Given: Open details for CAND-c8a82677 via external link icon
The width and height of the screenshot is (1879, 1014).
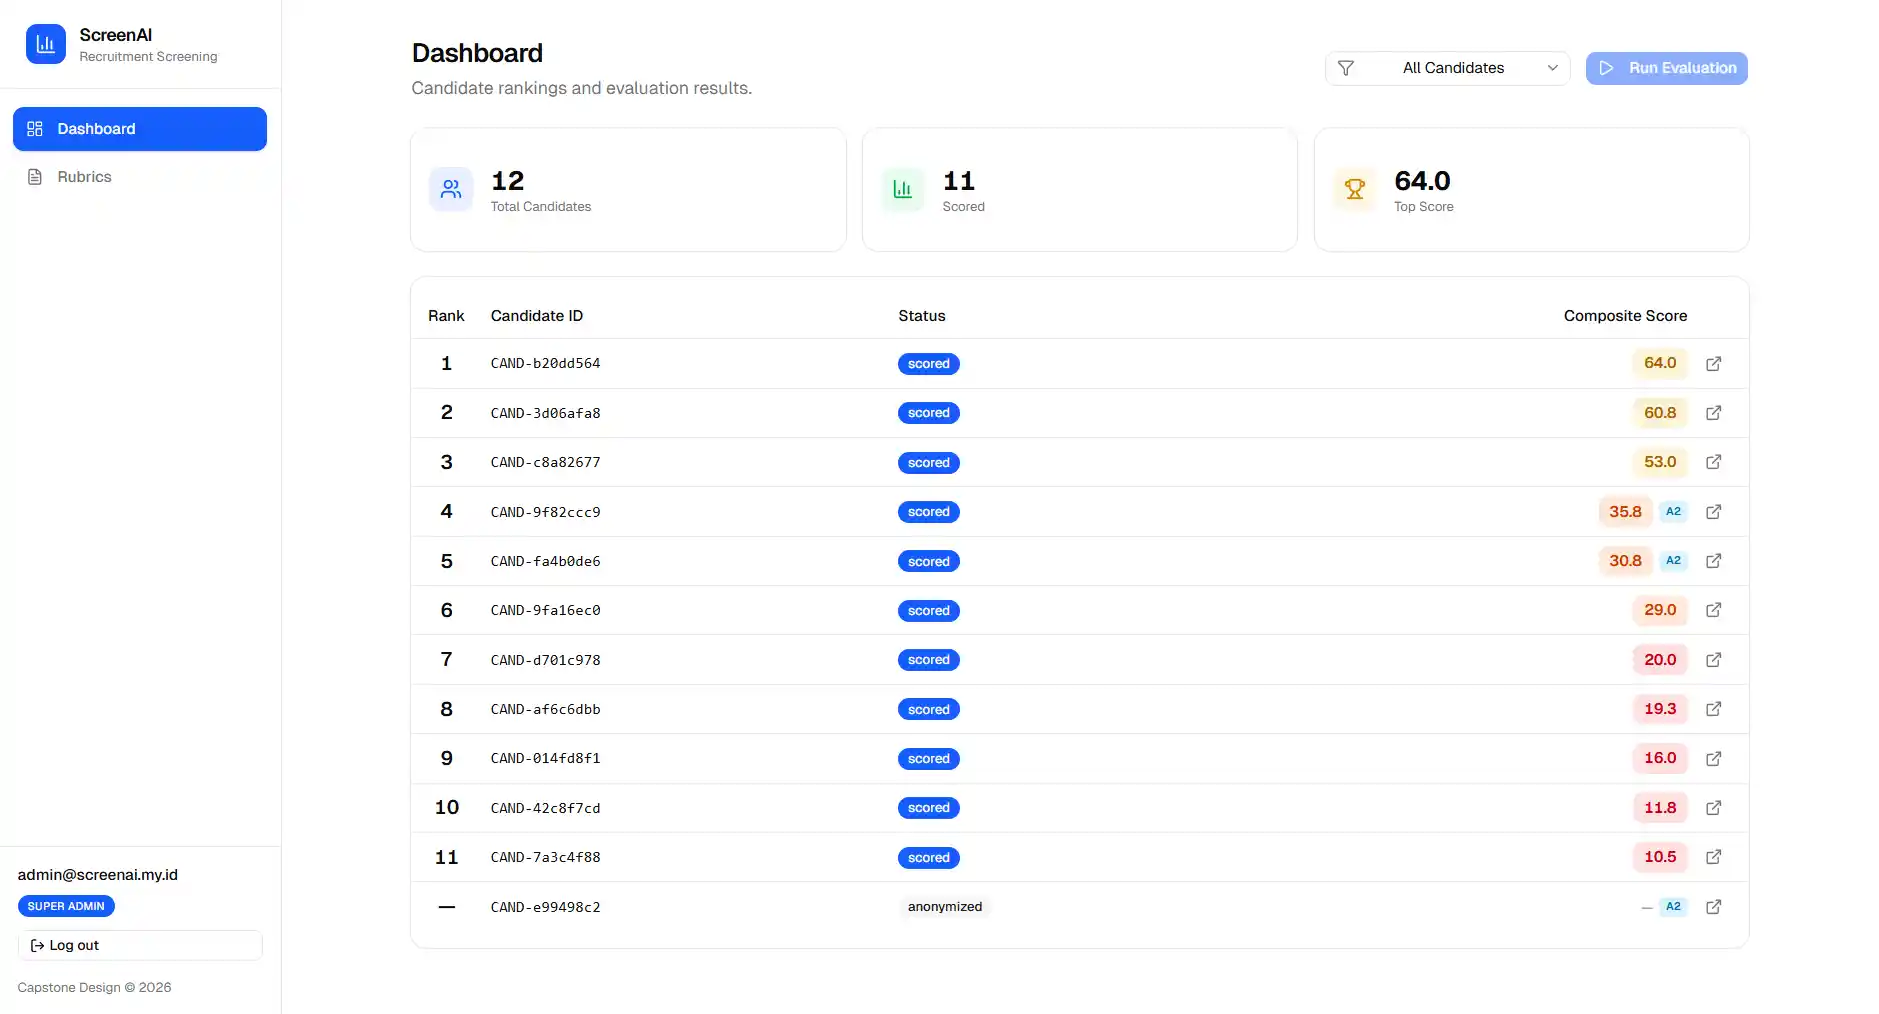Looking at the screenshot, I should pyautogui.click(x=1713, y=462).
